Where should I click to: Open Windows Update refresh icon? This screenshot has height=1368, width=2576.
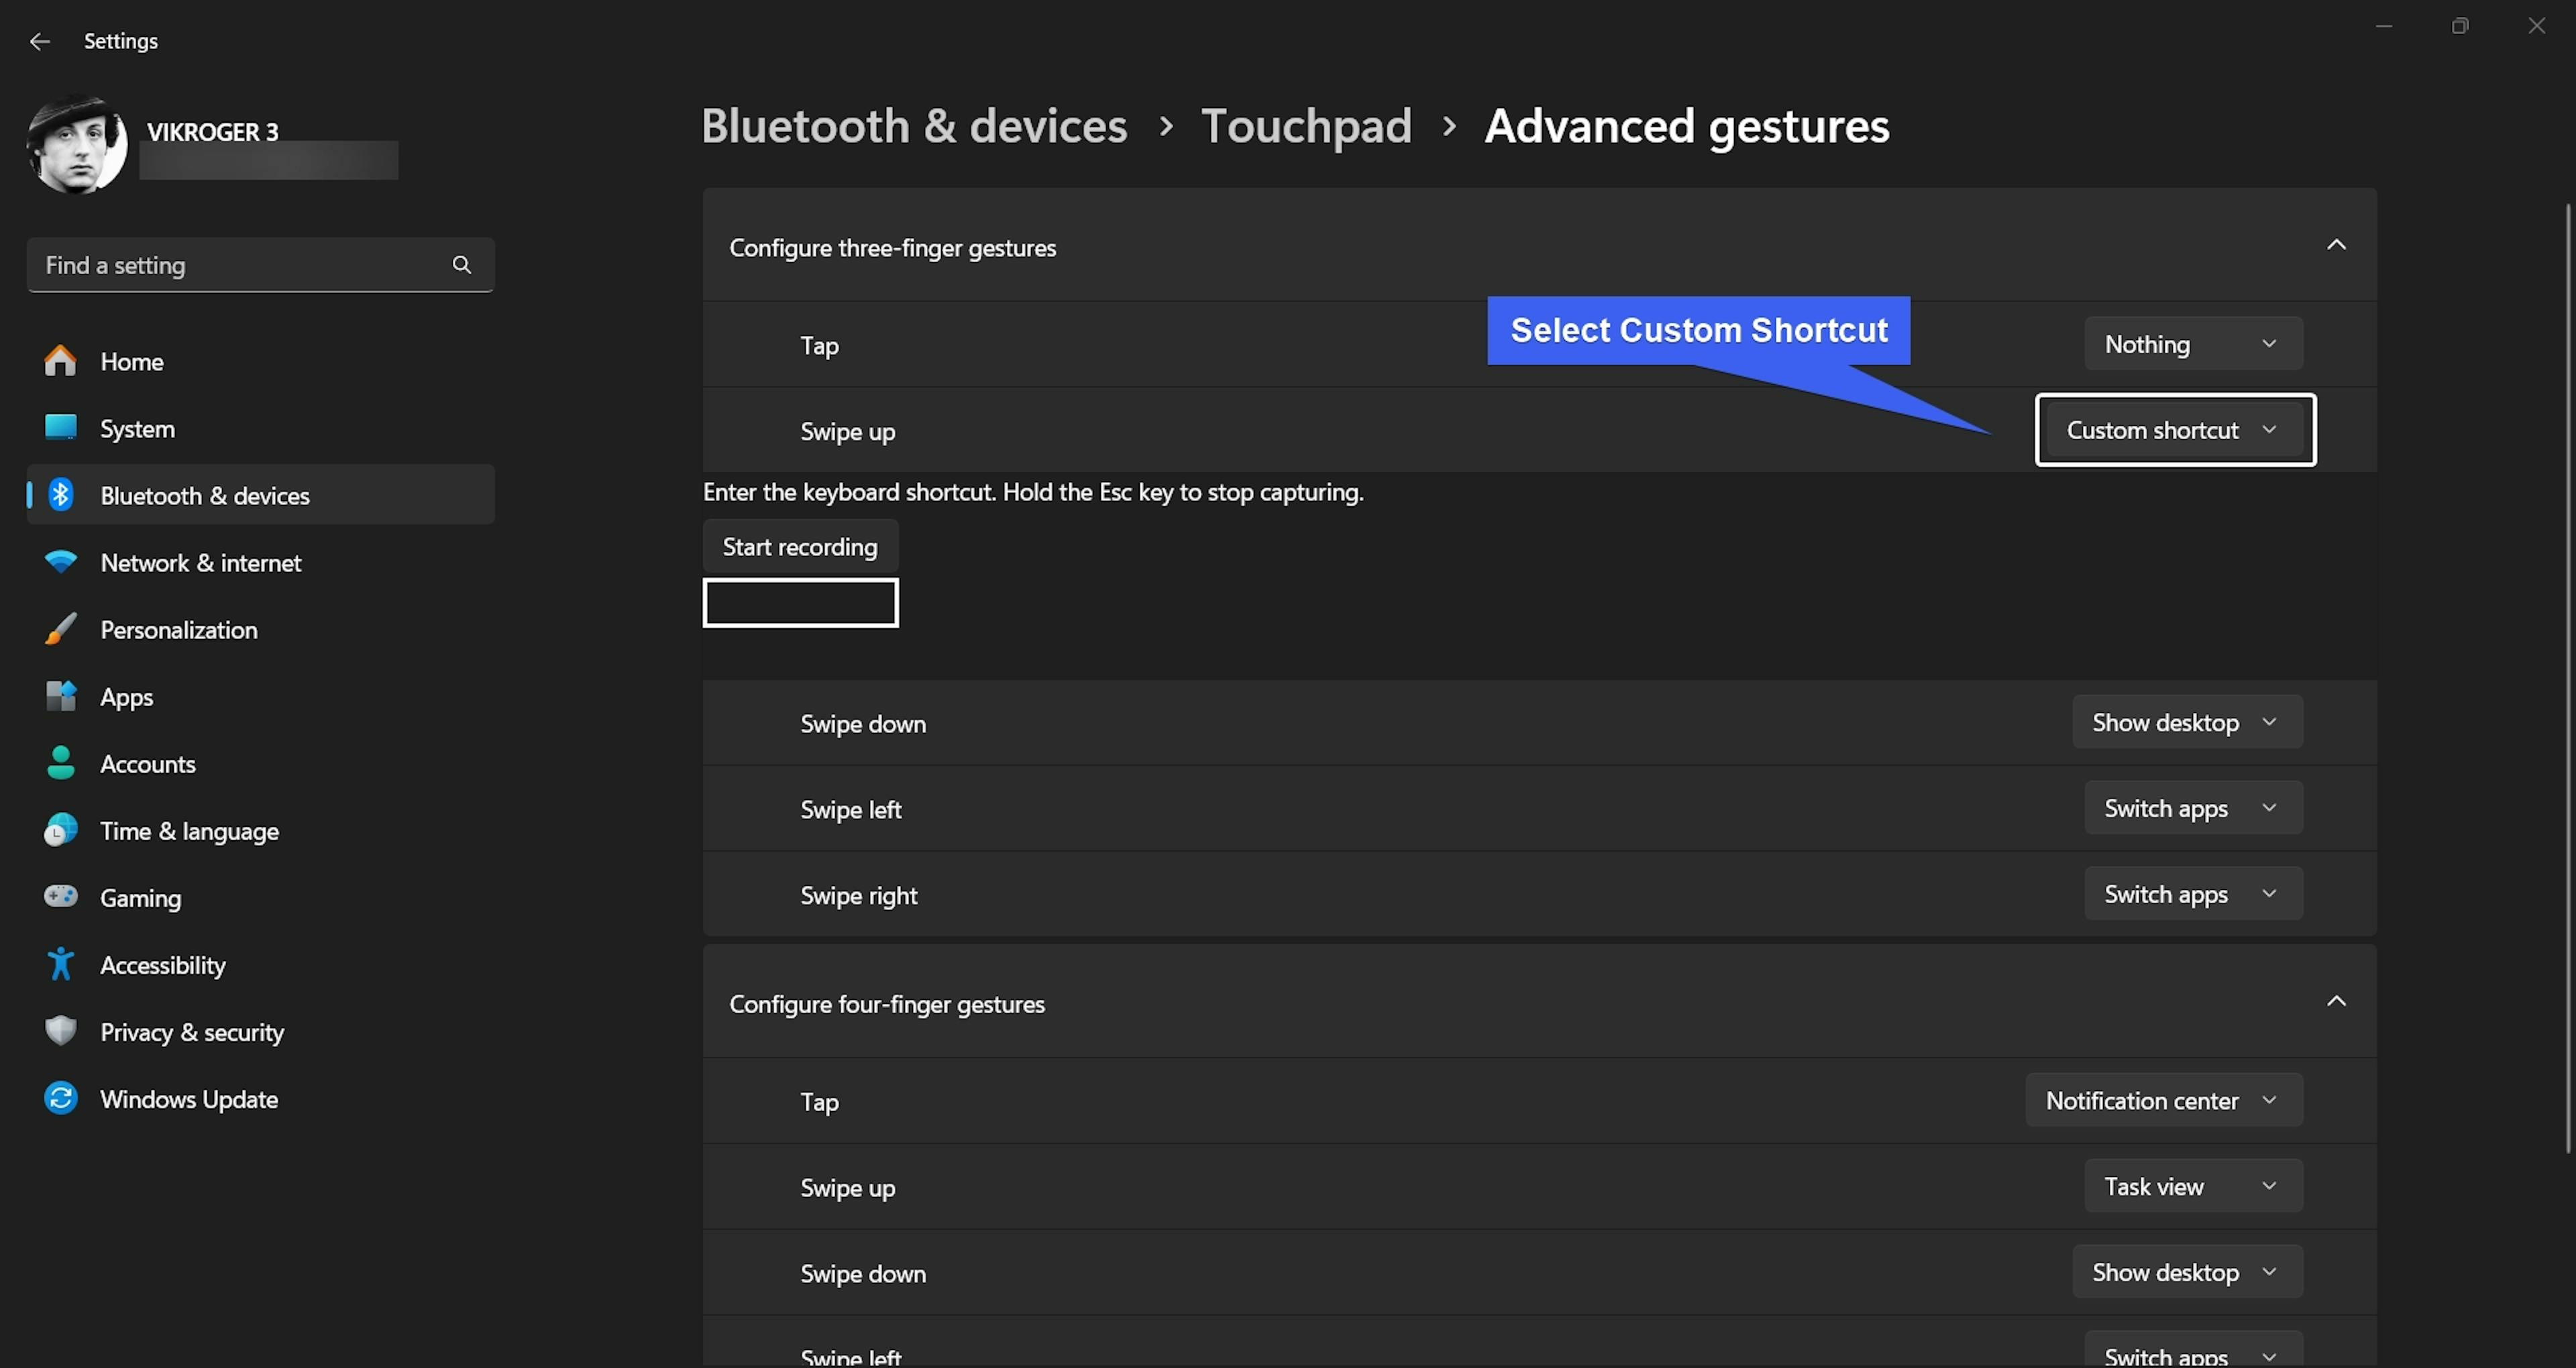tap(60, 1098)
